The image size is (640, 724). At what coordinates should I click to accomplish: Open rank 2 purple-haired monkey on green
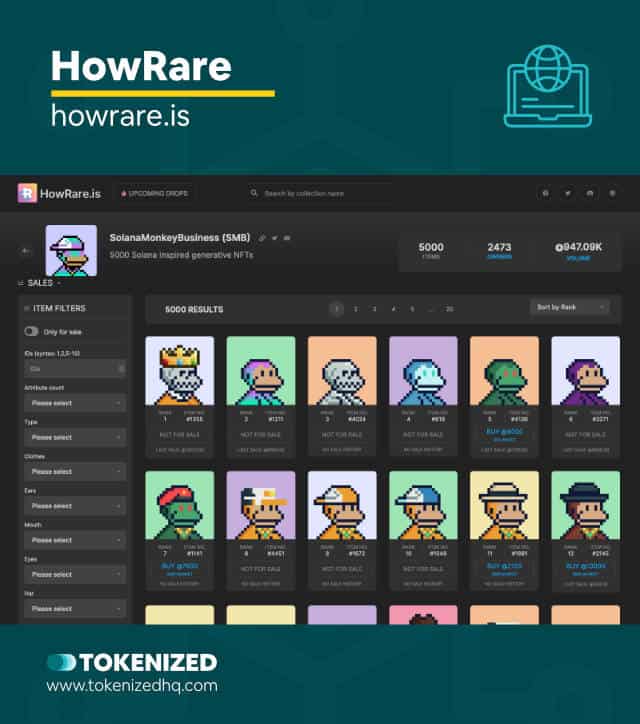point(261,371)
